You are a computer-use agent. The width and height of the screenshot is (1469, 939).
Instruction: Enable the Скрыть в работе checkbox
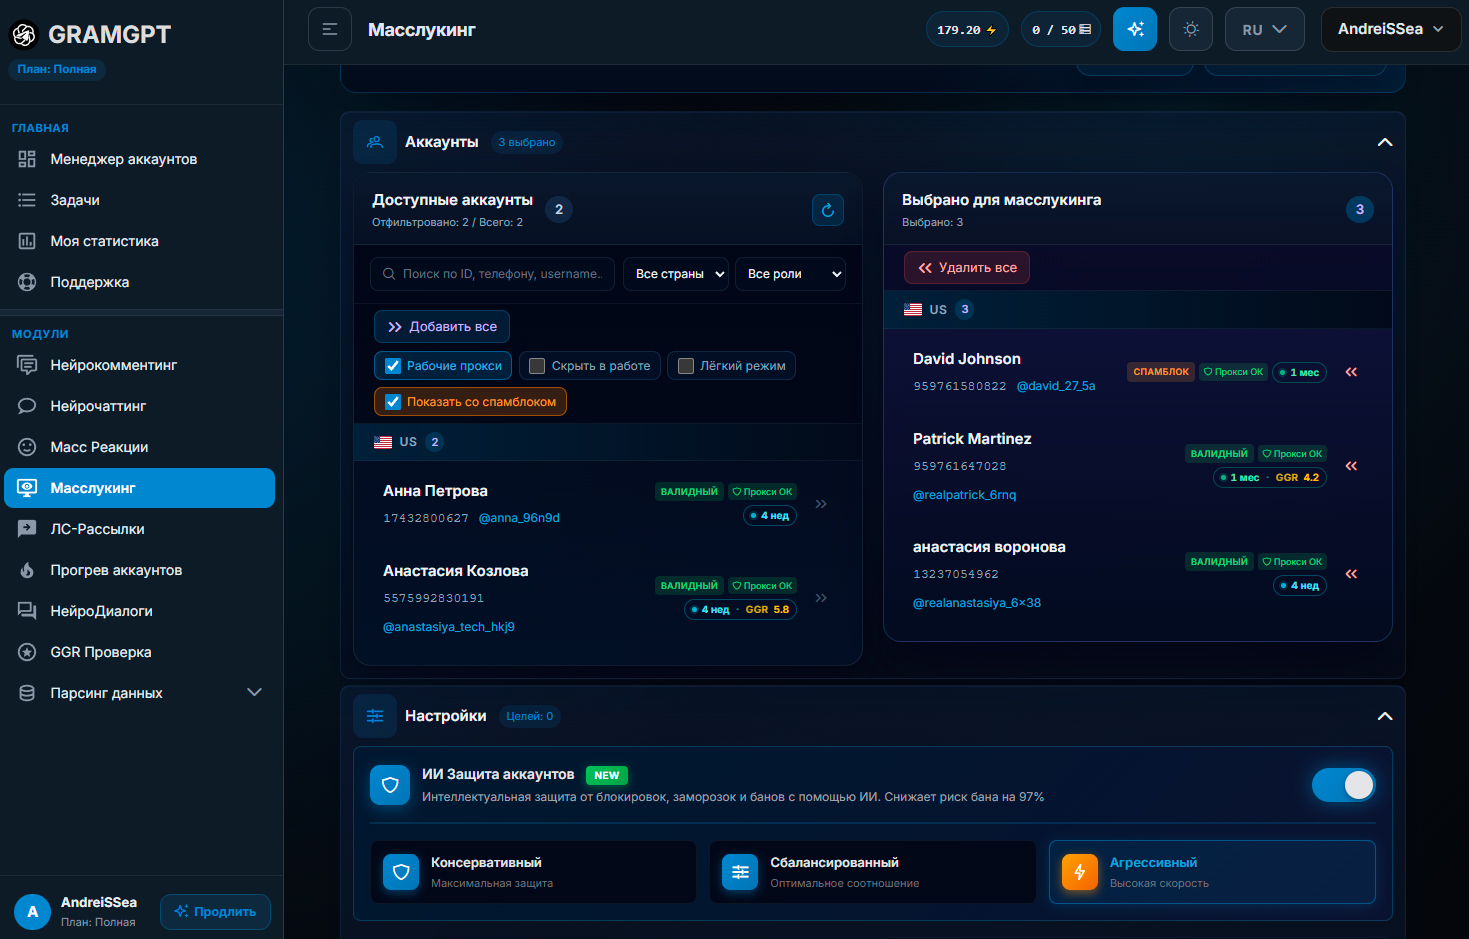537,366
